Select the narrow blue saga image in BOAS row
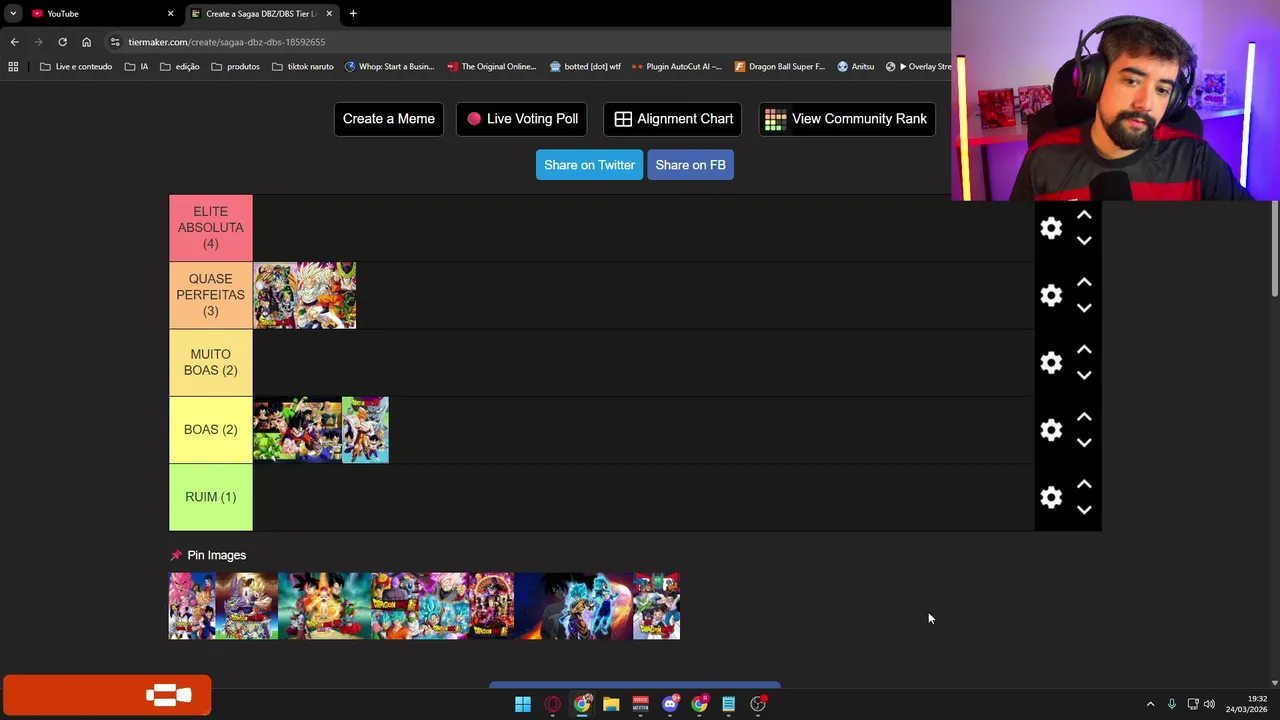Viewport: 1280px width, 720px height. 365,430
